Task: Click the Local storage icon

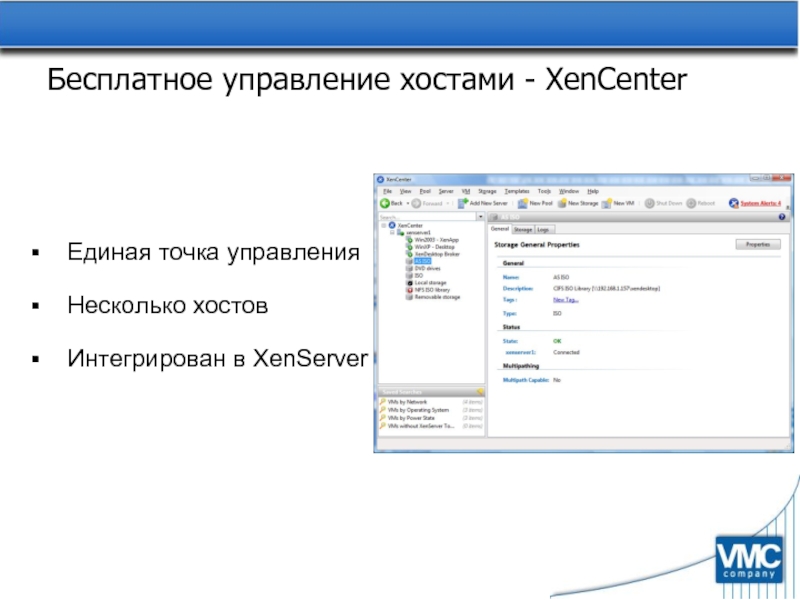Action: coord(409,282)
